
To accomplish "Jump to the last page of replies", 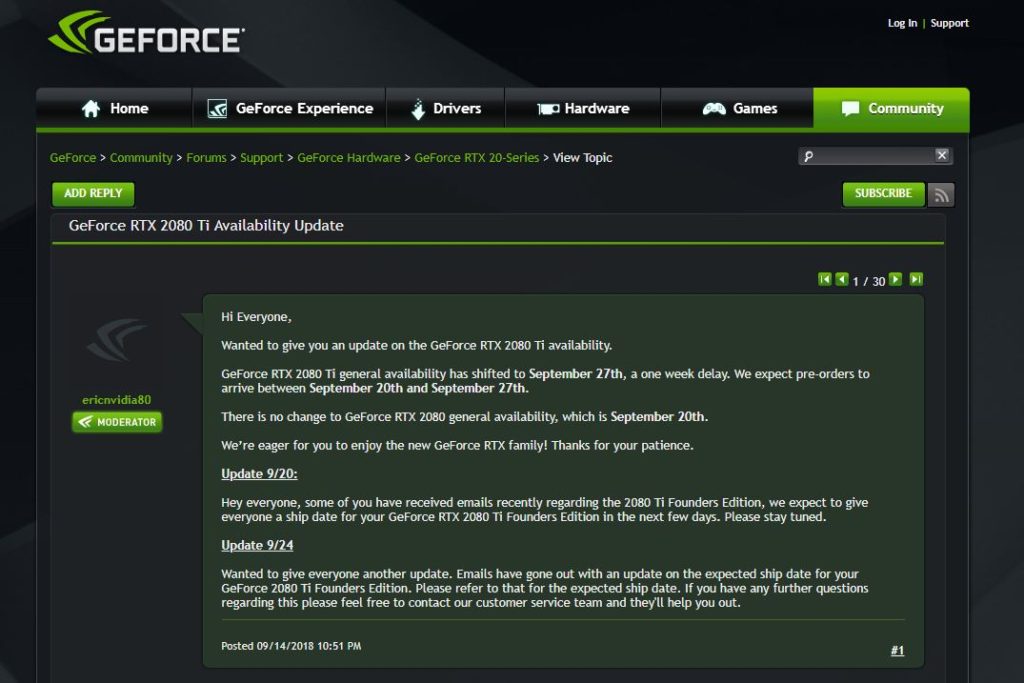I will (x=915, y=280).
